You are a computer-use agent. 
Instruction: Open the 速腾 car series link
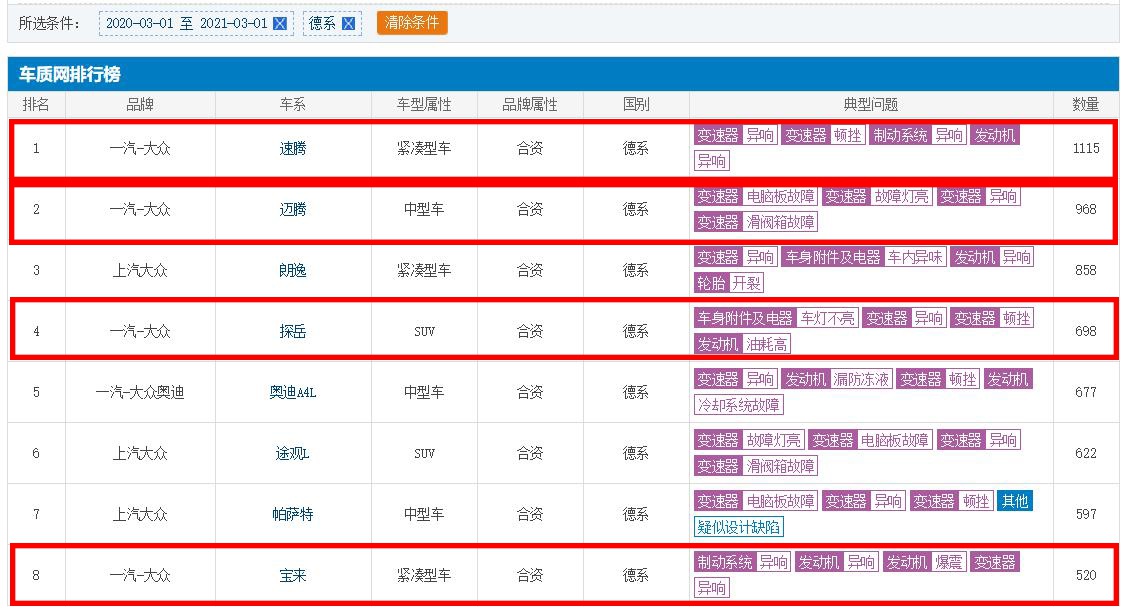(x=293, y=149)
